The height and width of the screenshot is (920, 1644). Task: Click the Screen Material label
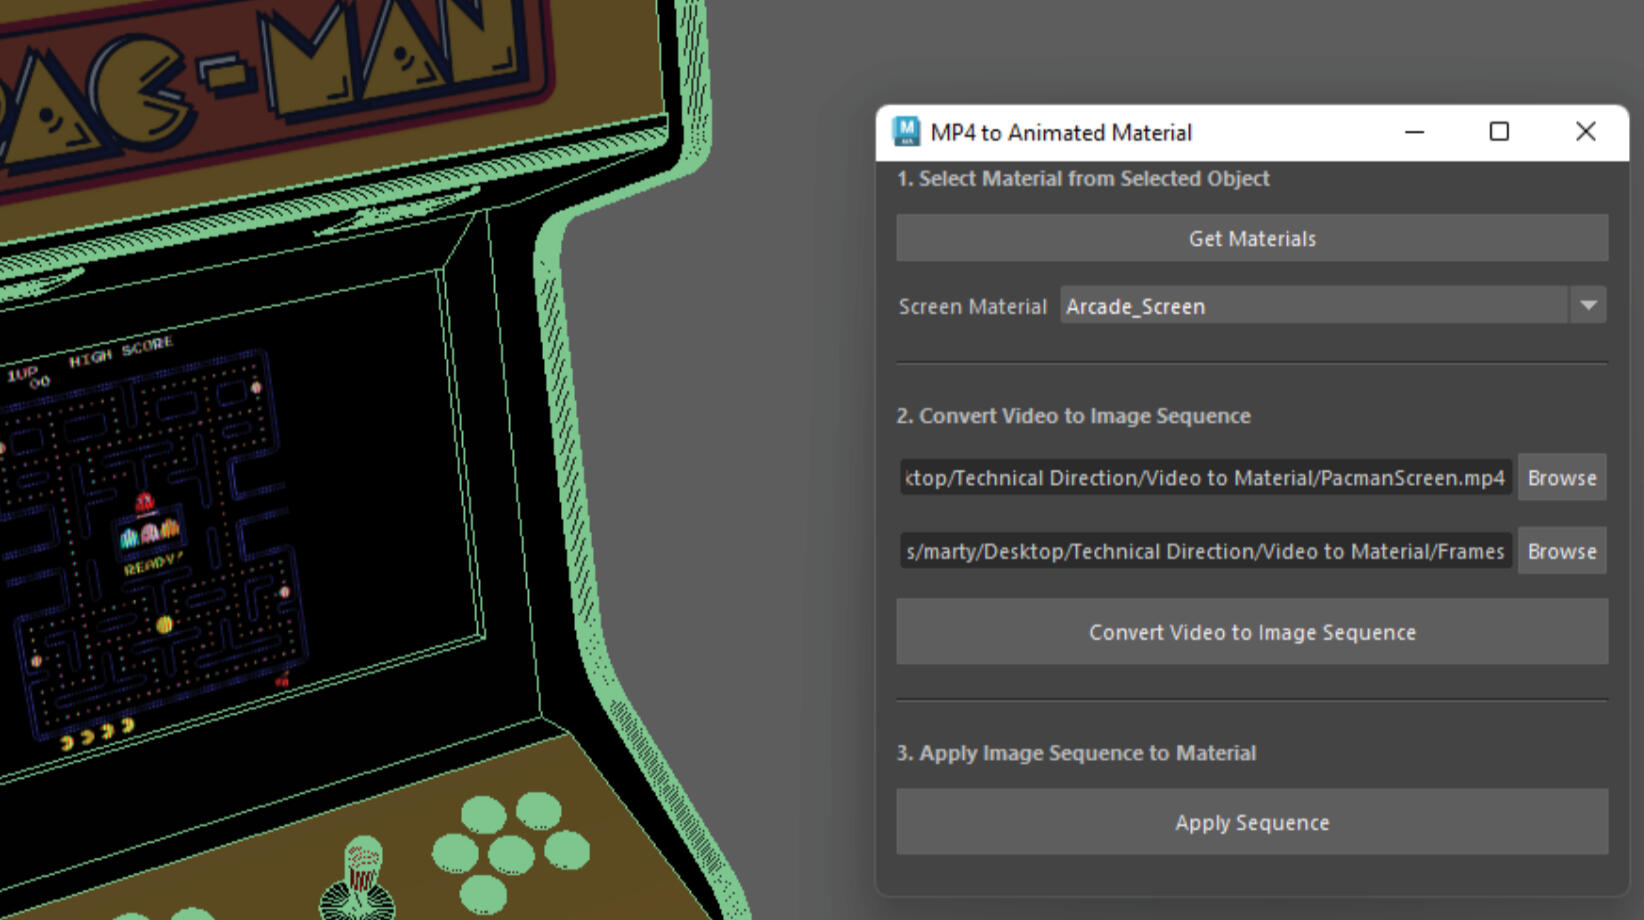point(972,307)
